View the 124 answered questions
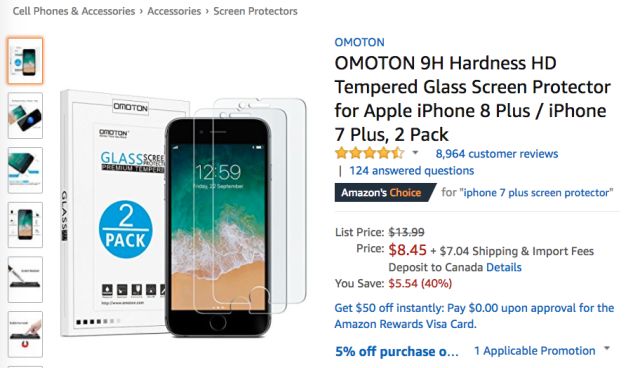 coord(411,171)
